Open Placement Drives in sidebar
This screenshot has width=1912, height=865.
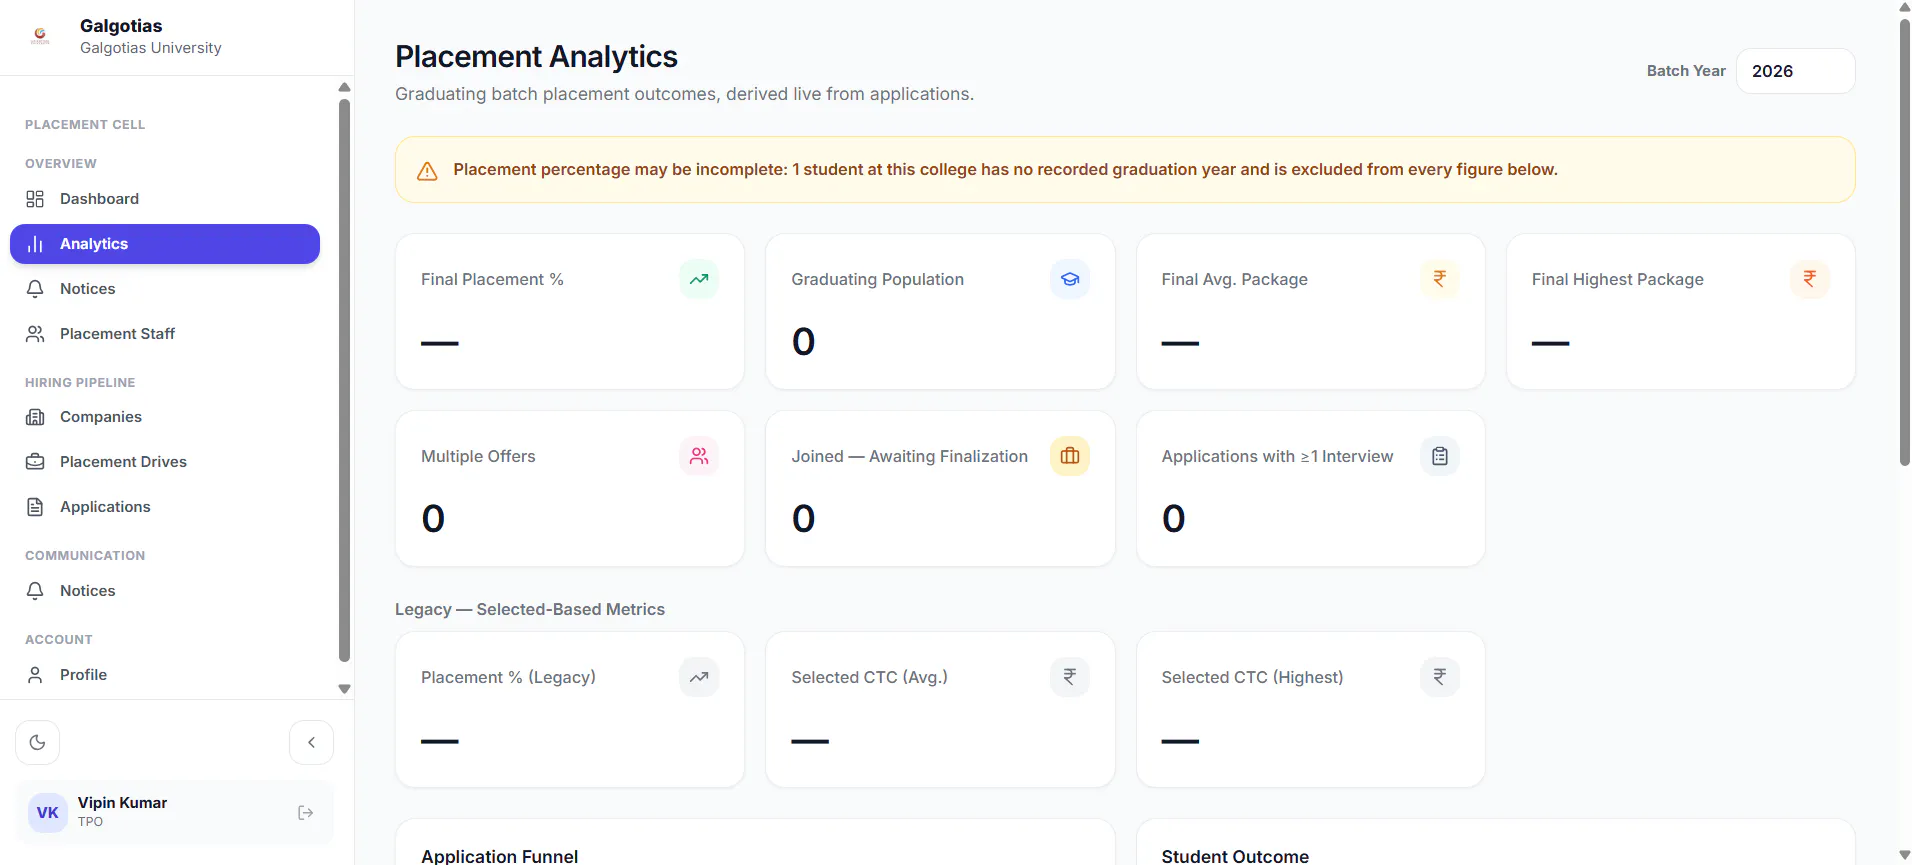point(165,462)
